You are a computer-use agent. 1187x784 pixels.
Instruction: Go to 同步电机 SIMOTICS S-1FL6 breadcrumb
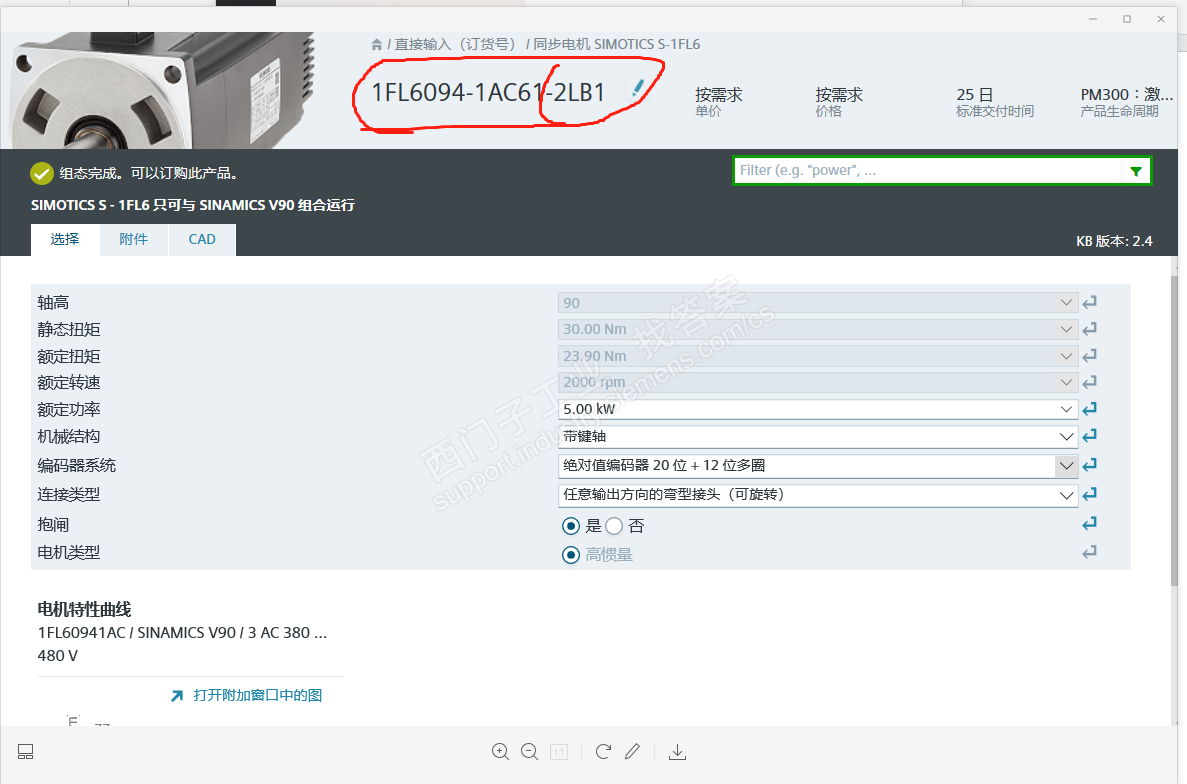tap(617, 45)
